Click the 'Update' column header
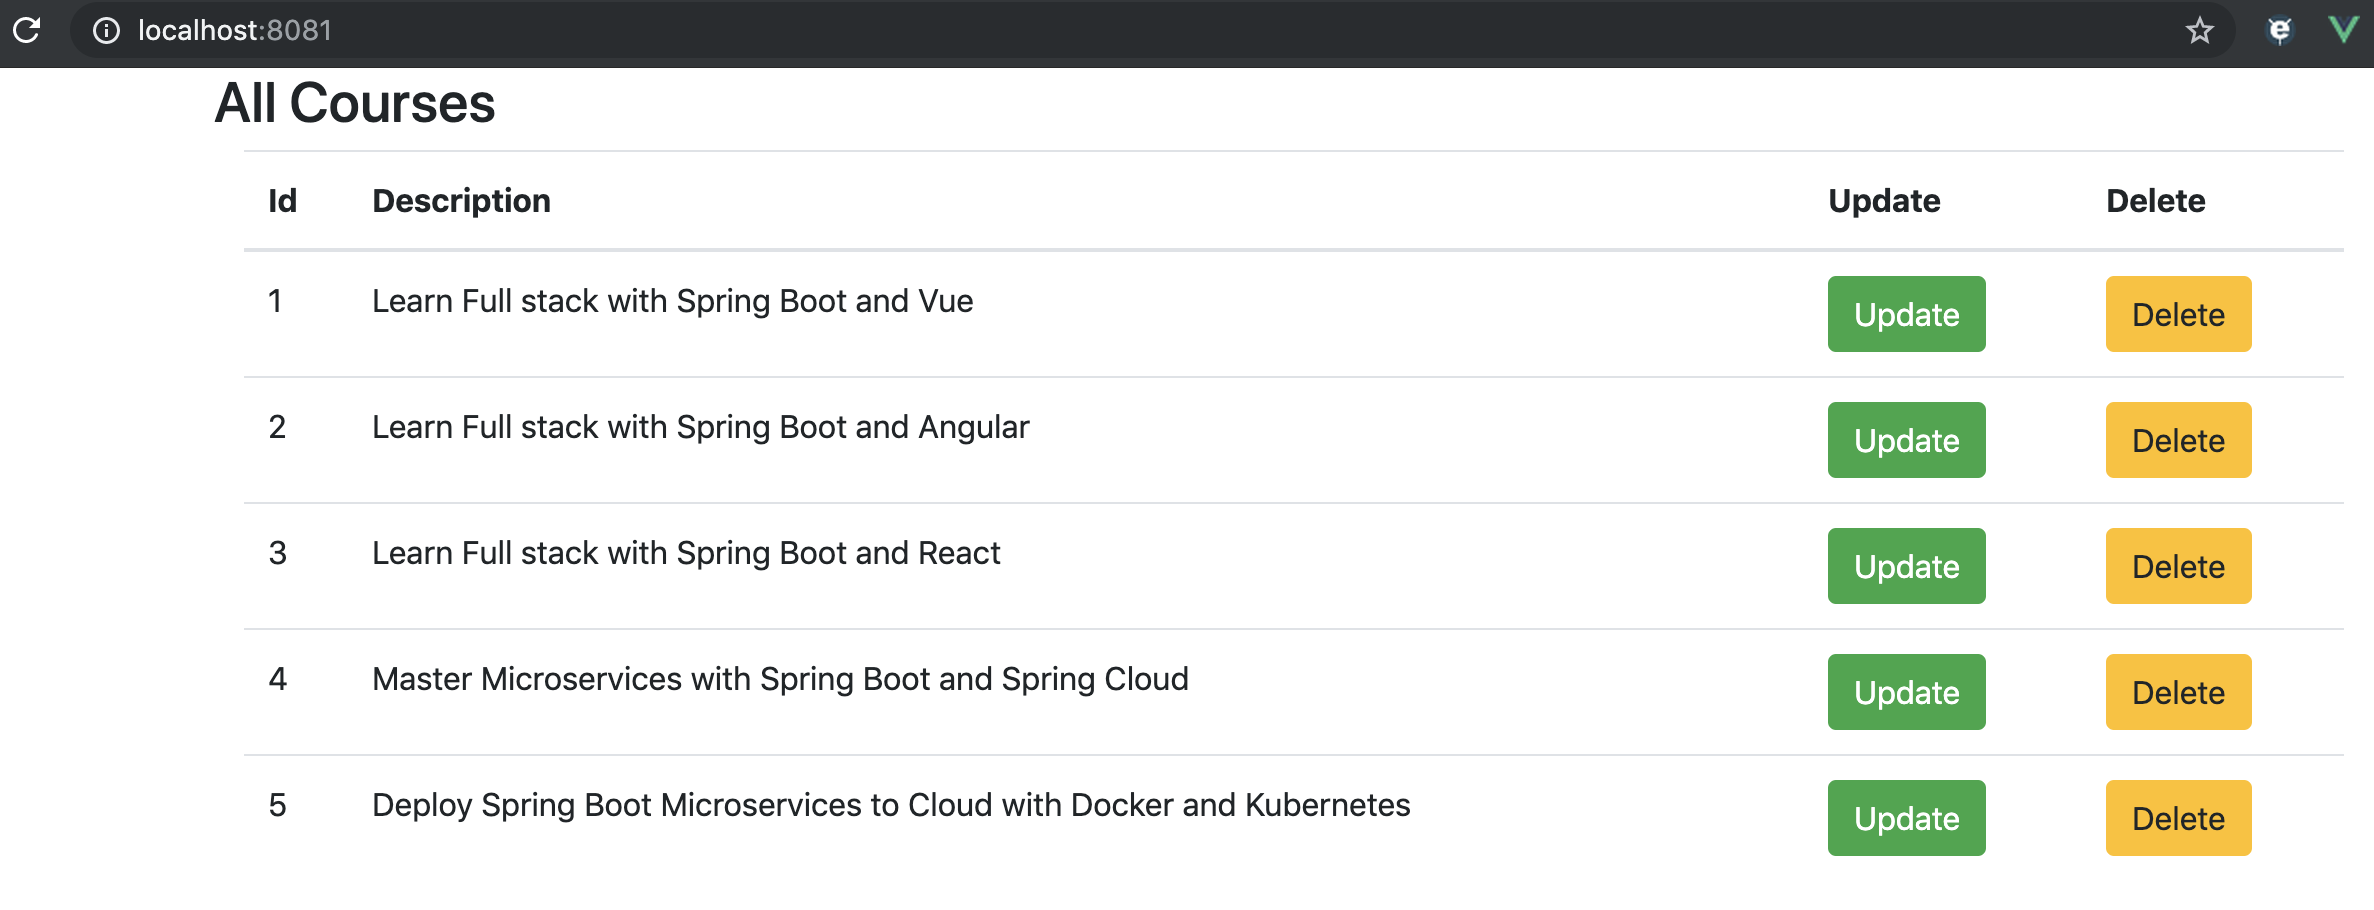Viewport: 2374px width, 910px height. coord(1884,201)
